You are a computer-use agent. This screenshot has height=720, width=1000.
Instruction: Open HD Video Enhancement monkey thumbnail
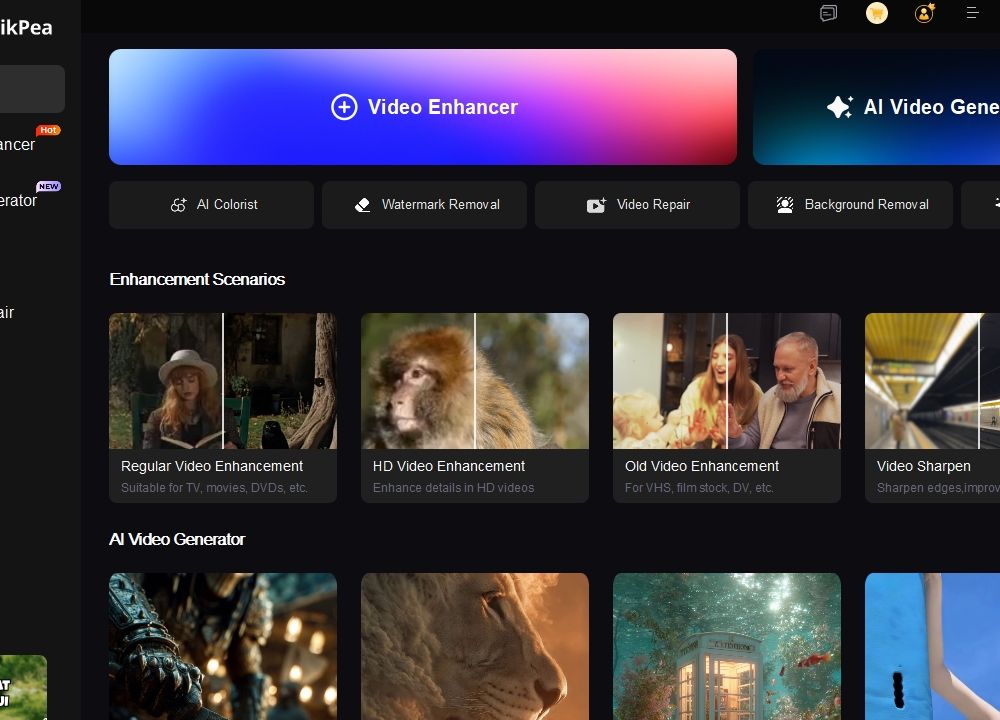click(x=474, y=381)
